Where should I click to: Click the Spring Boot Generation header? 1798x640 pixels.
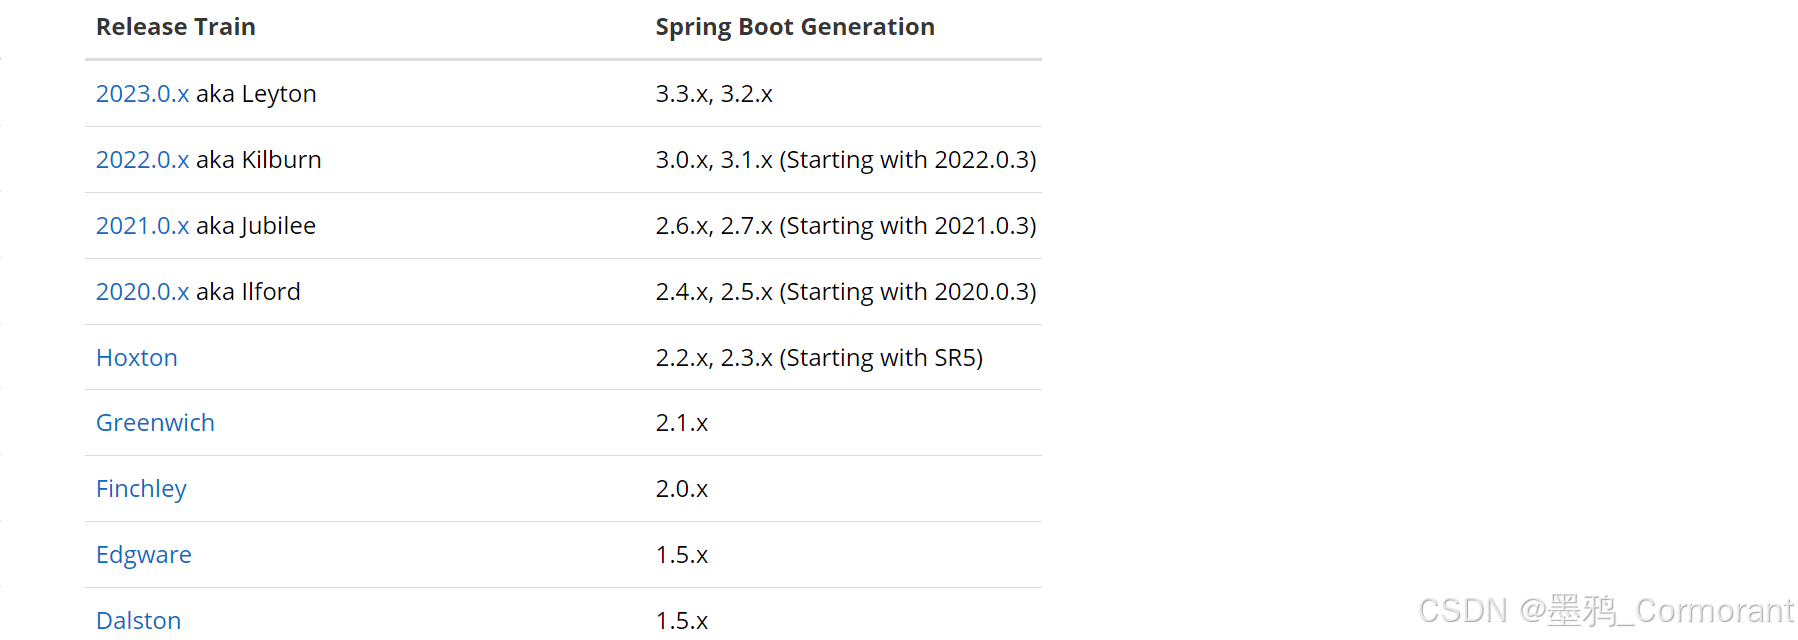pos(795,27)
